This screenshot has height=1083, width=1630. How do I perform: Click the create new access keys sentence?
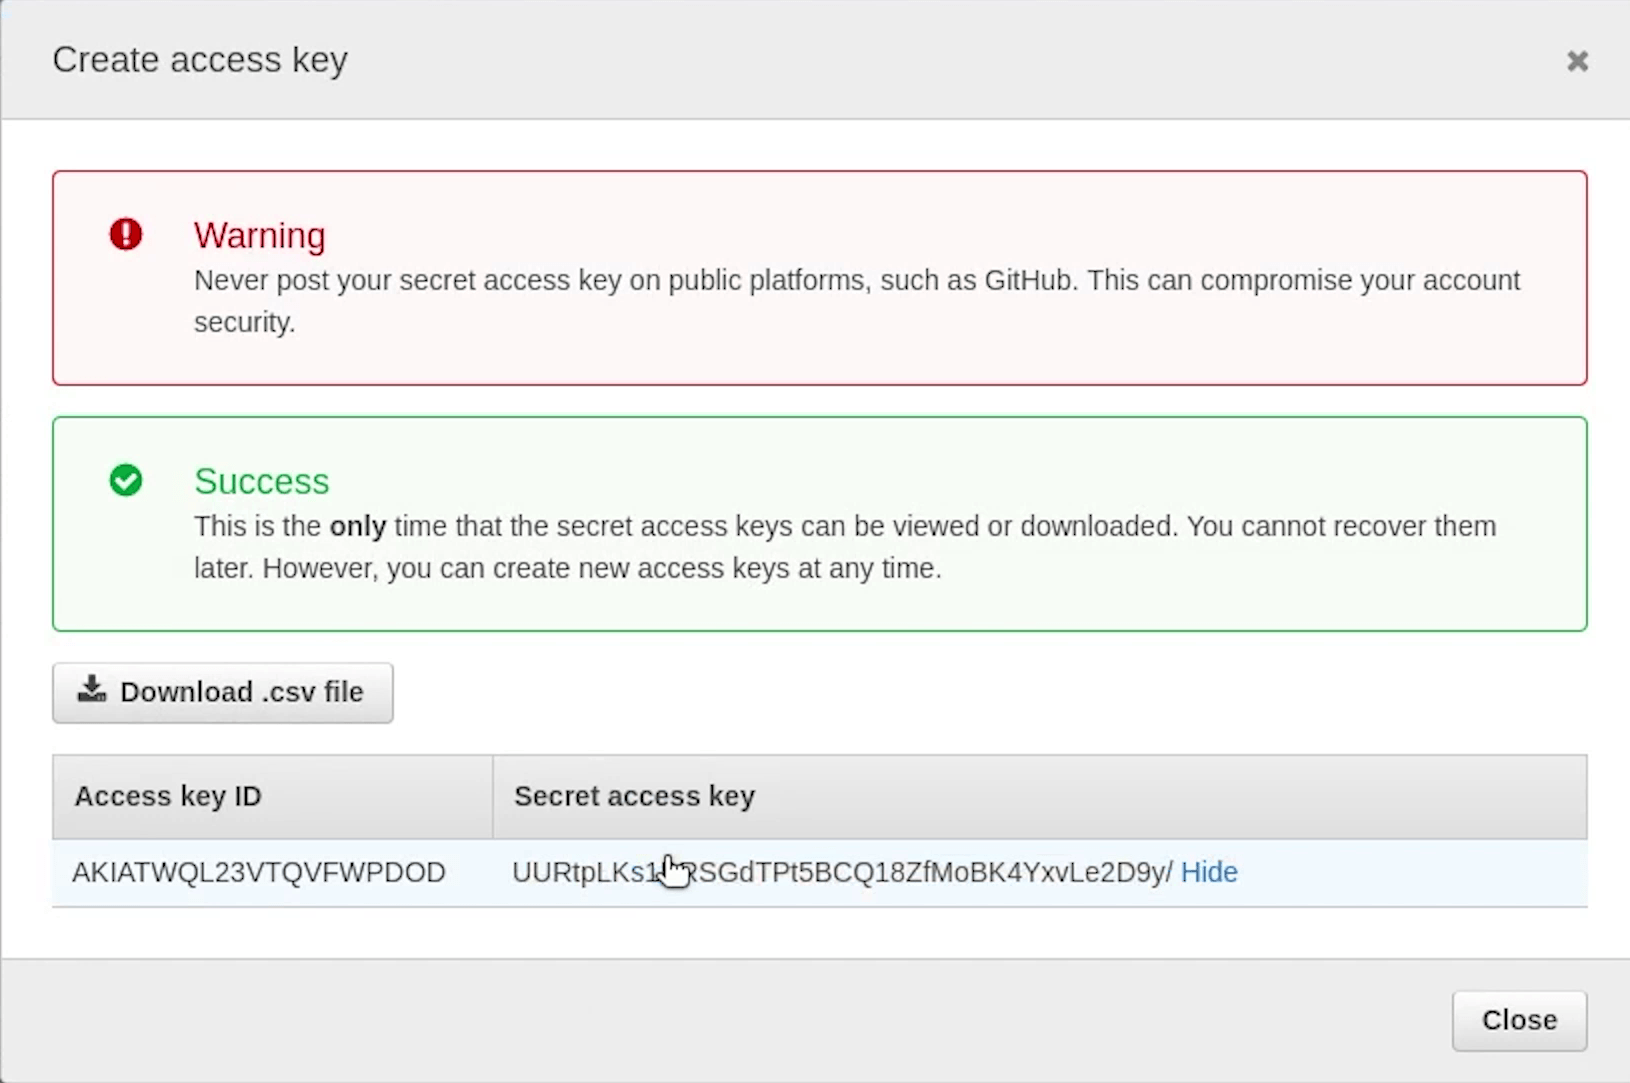(568, 568)
